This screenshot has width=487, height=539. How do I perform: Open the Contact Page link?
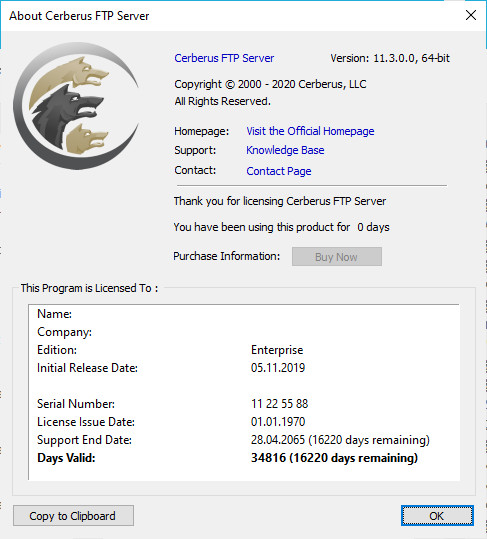tap(279, 171)
